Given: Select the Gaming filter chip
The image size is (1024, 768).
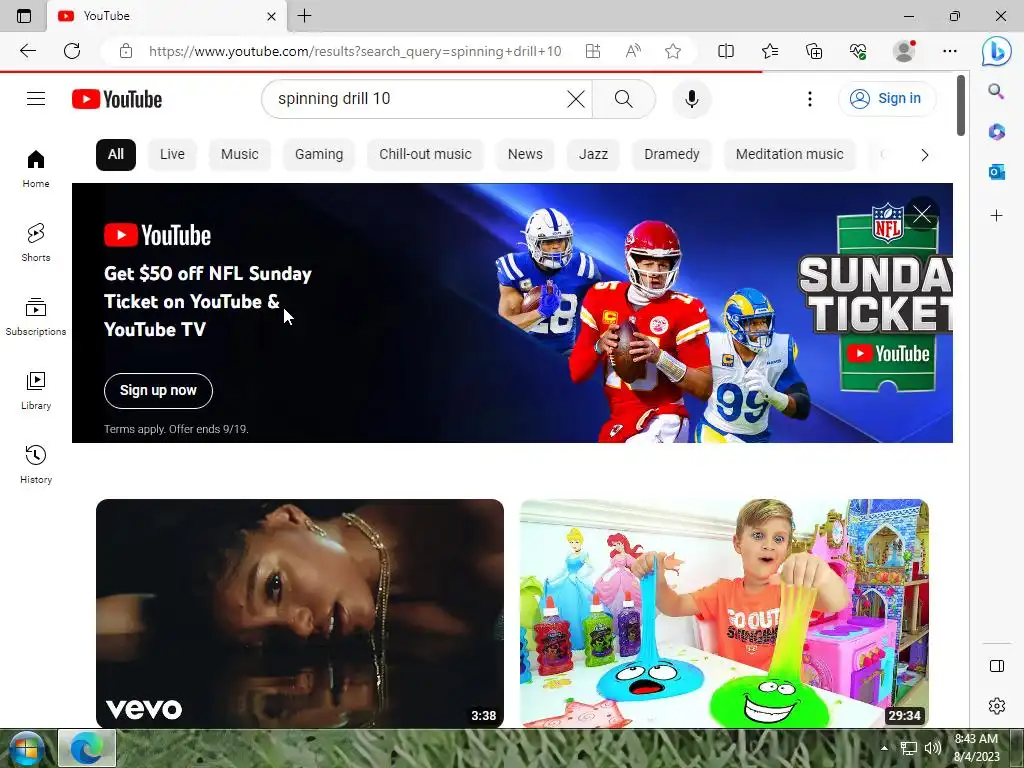Looking at the screenshot, I should [x=319, y=155].
